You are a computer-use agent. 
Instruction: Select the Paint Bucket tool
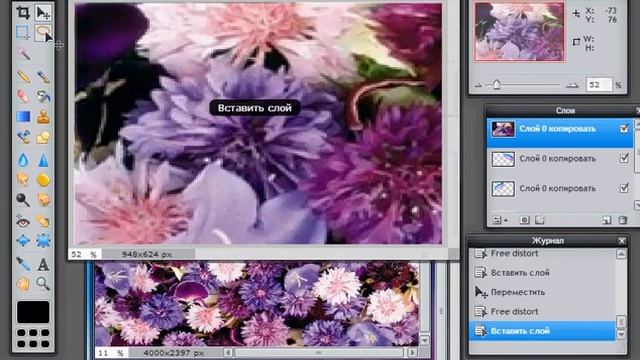pyautogui.click(x=43, y=96)
